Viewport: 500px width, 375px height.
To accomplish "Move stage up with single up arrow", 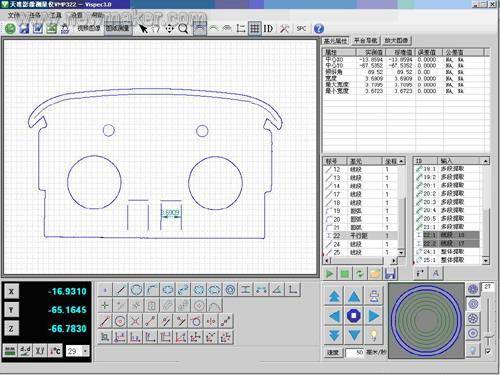I will pos(354,296).
